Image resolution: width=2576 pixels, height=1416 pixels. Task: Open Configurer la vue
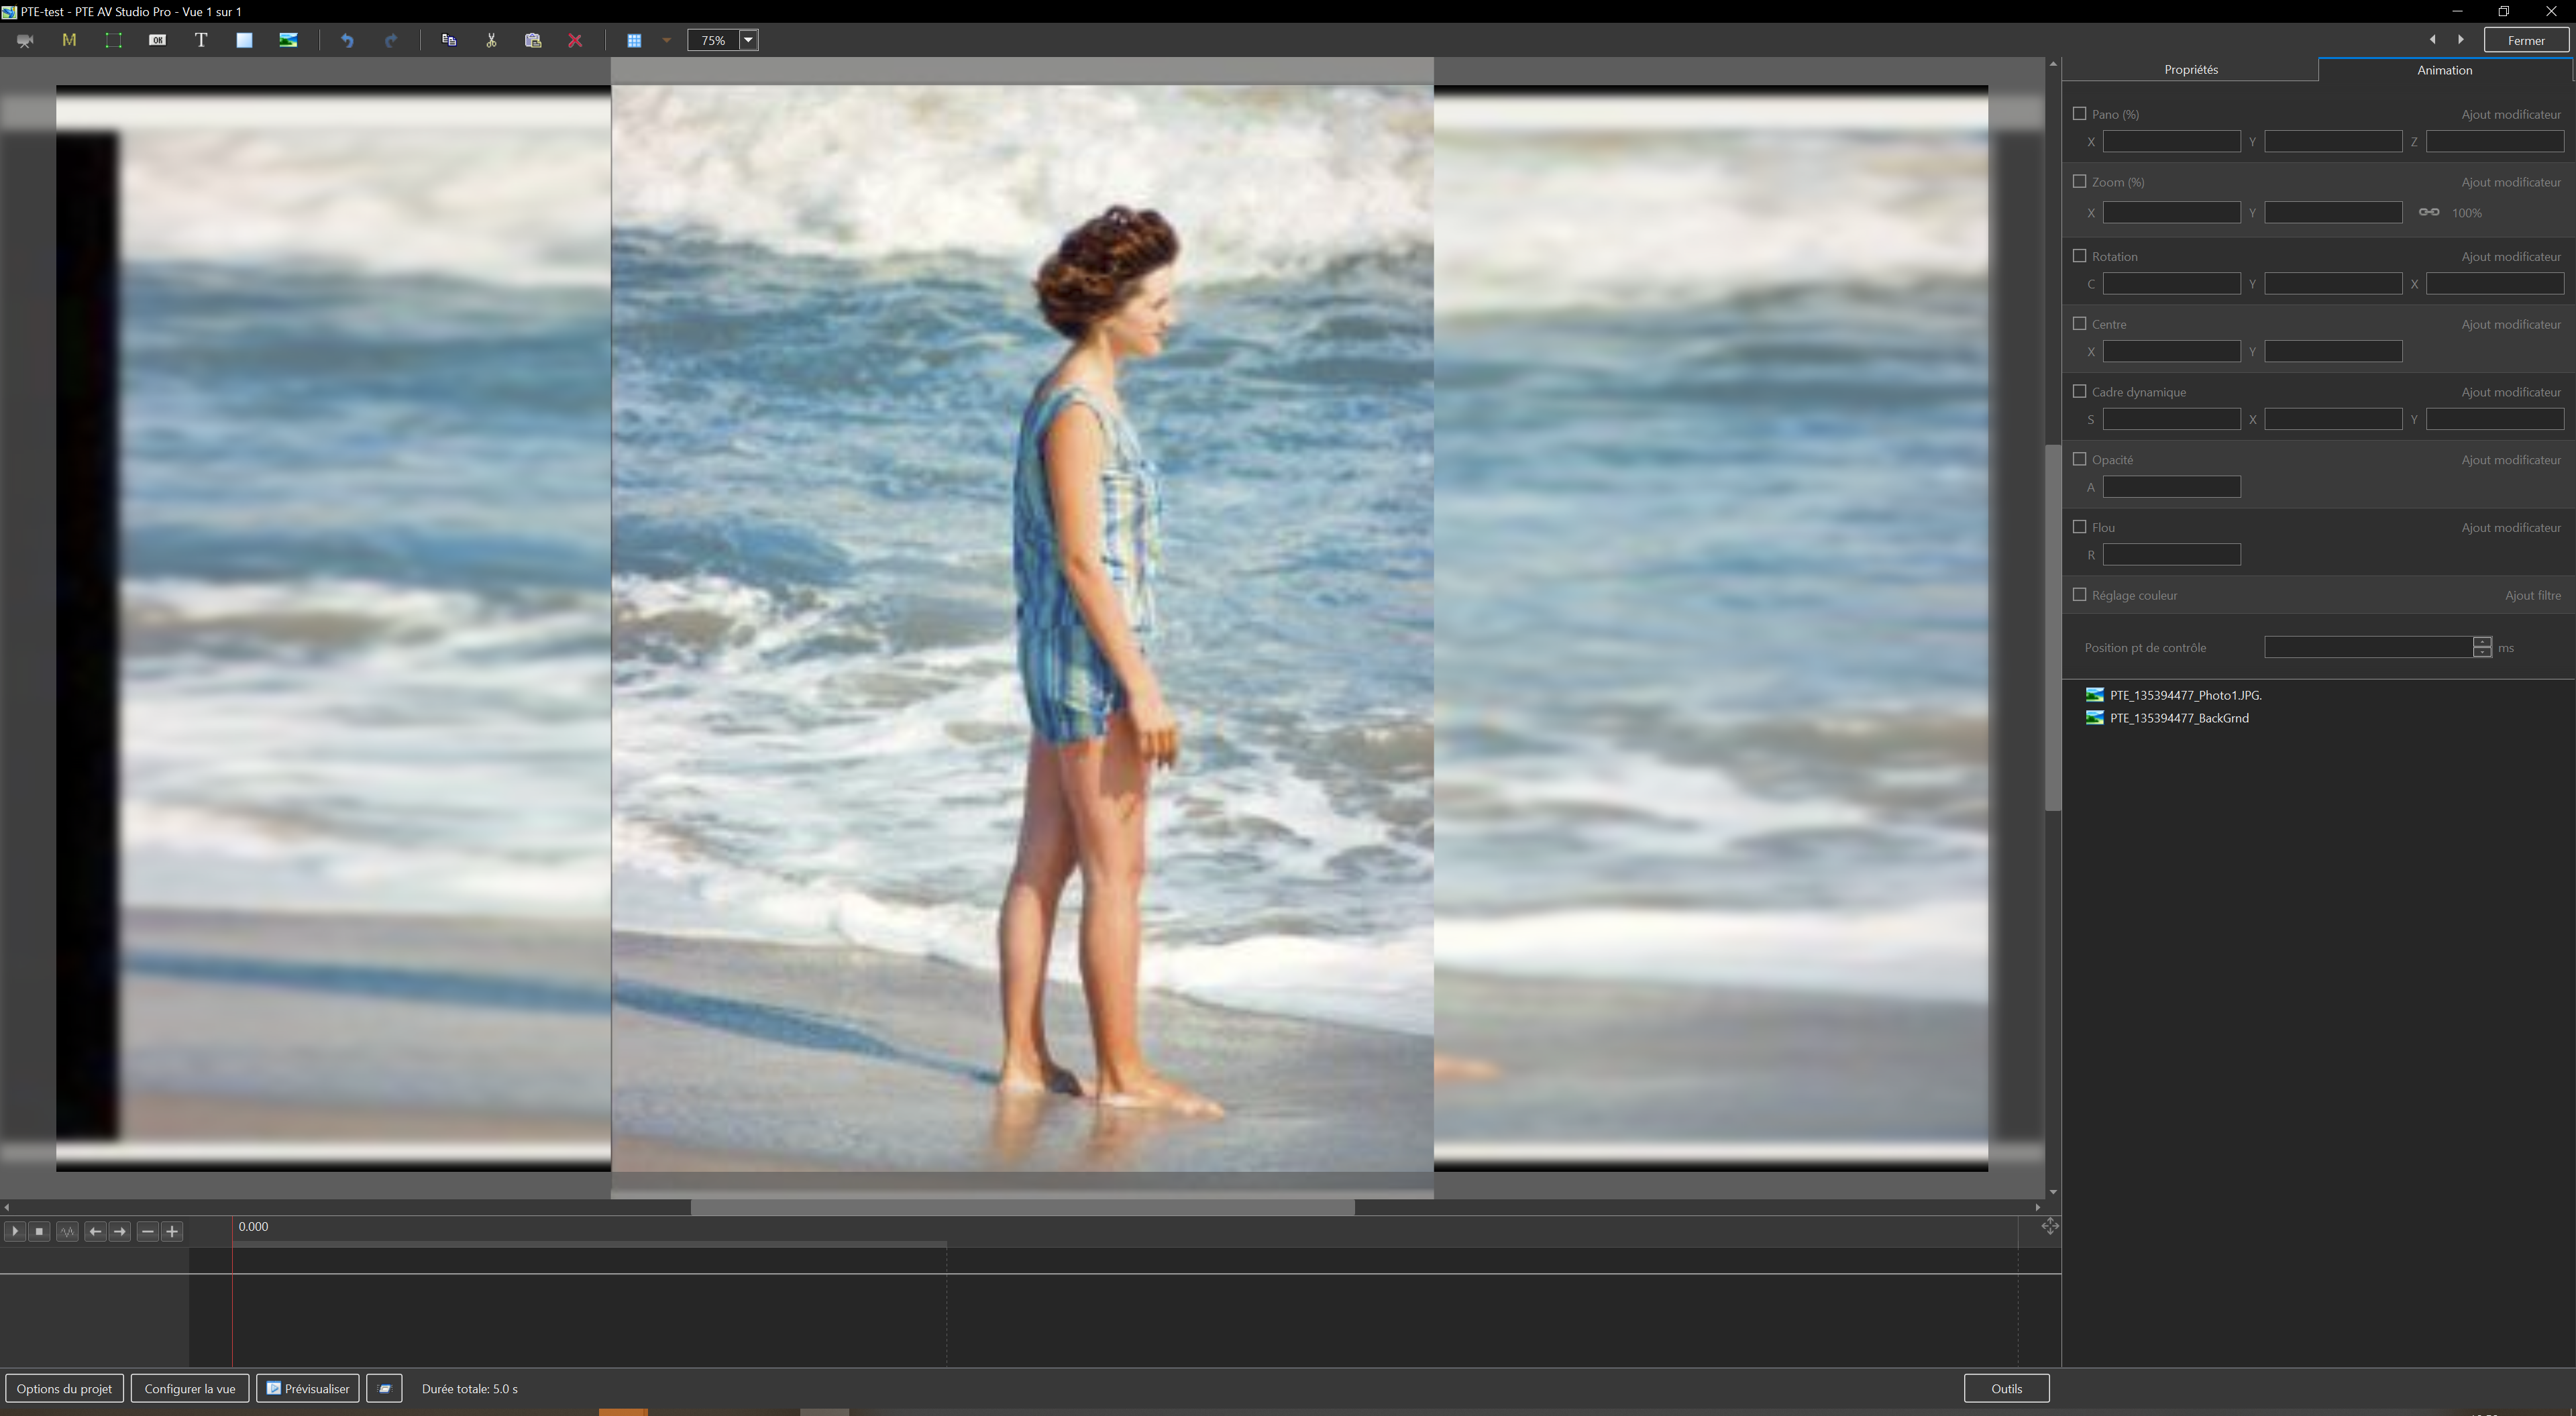(x=190, y=1389)
